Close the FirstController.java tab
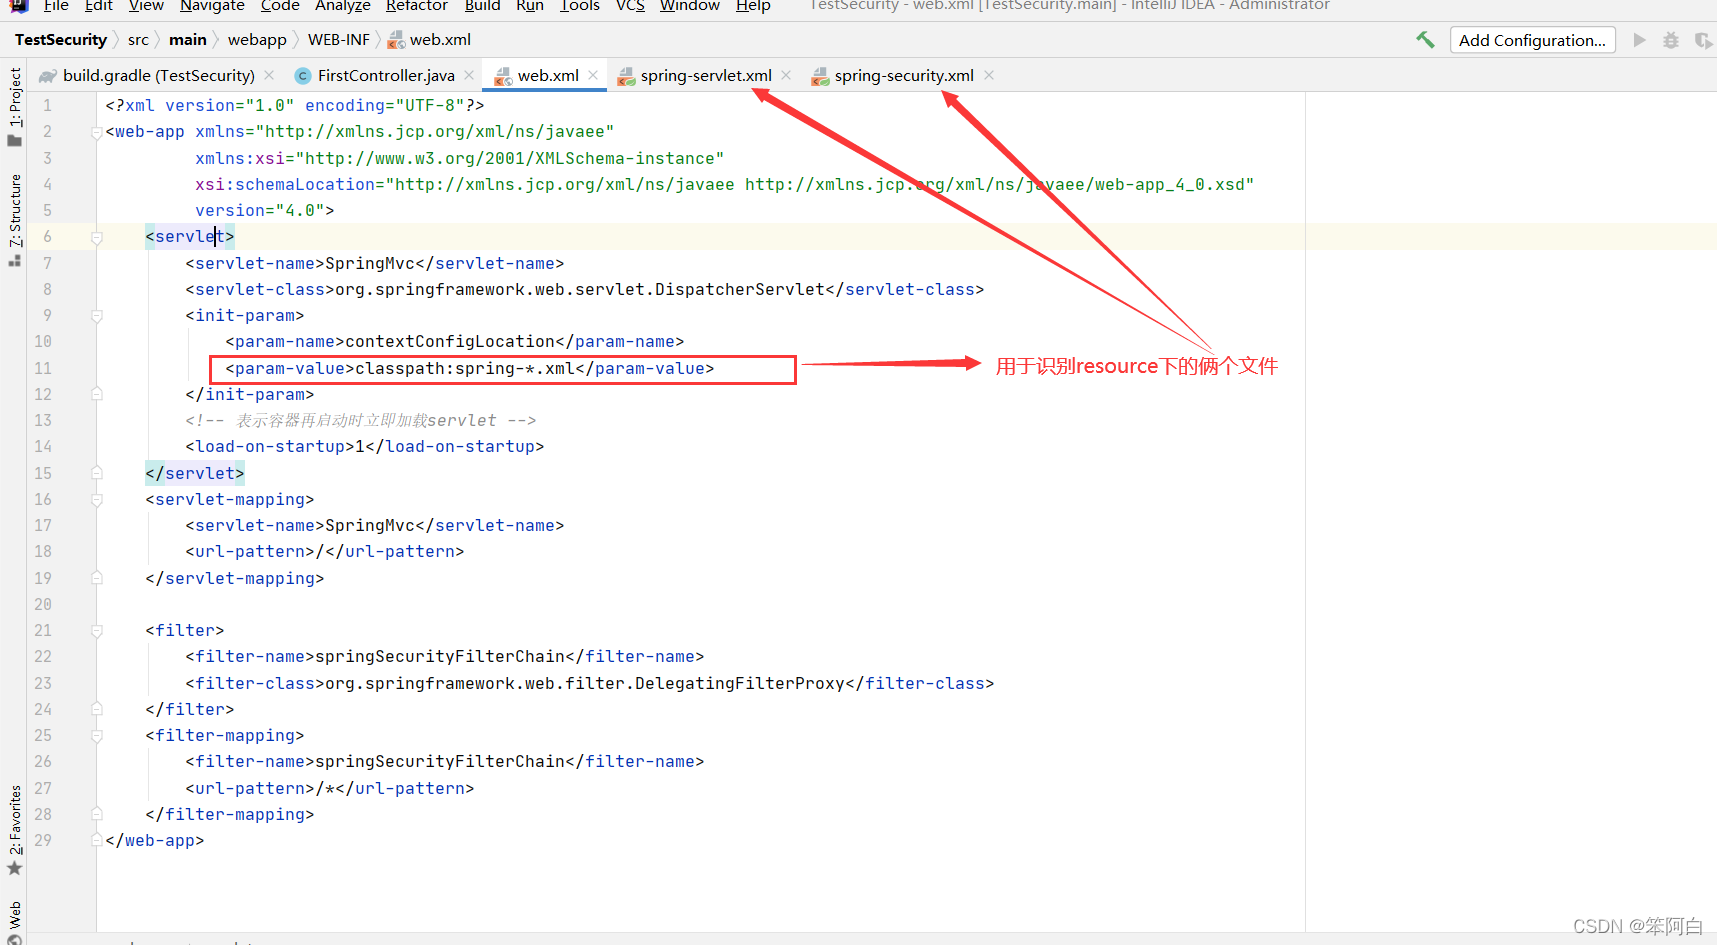The image size is (1717, 945). 469,75
